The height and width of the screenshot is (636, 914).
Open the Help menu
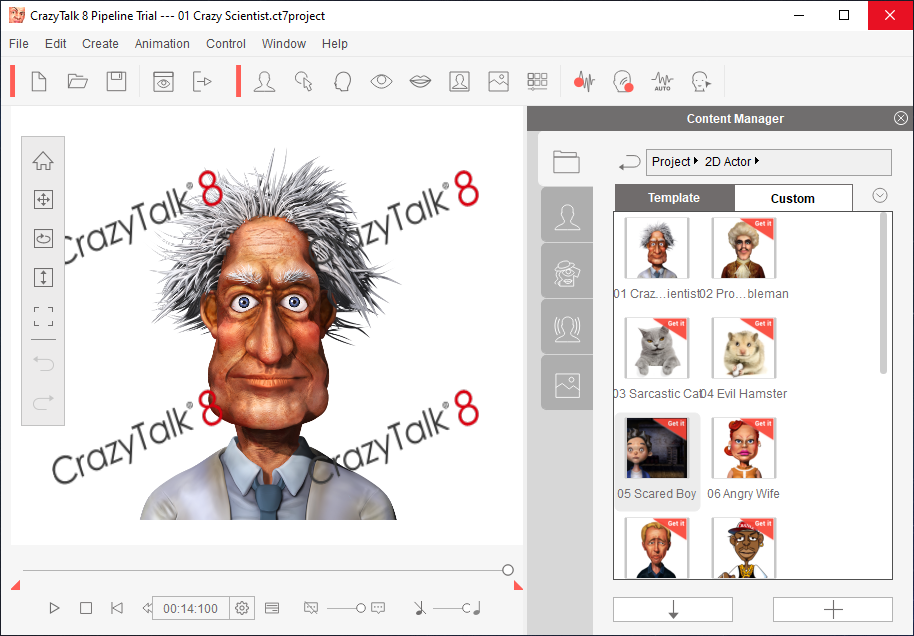click(x=335, y=44)
